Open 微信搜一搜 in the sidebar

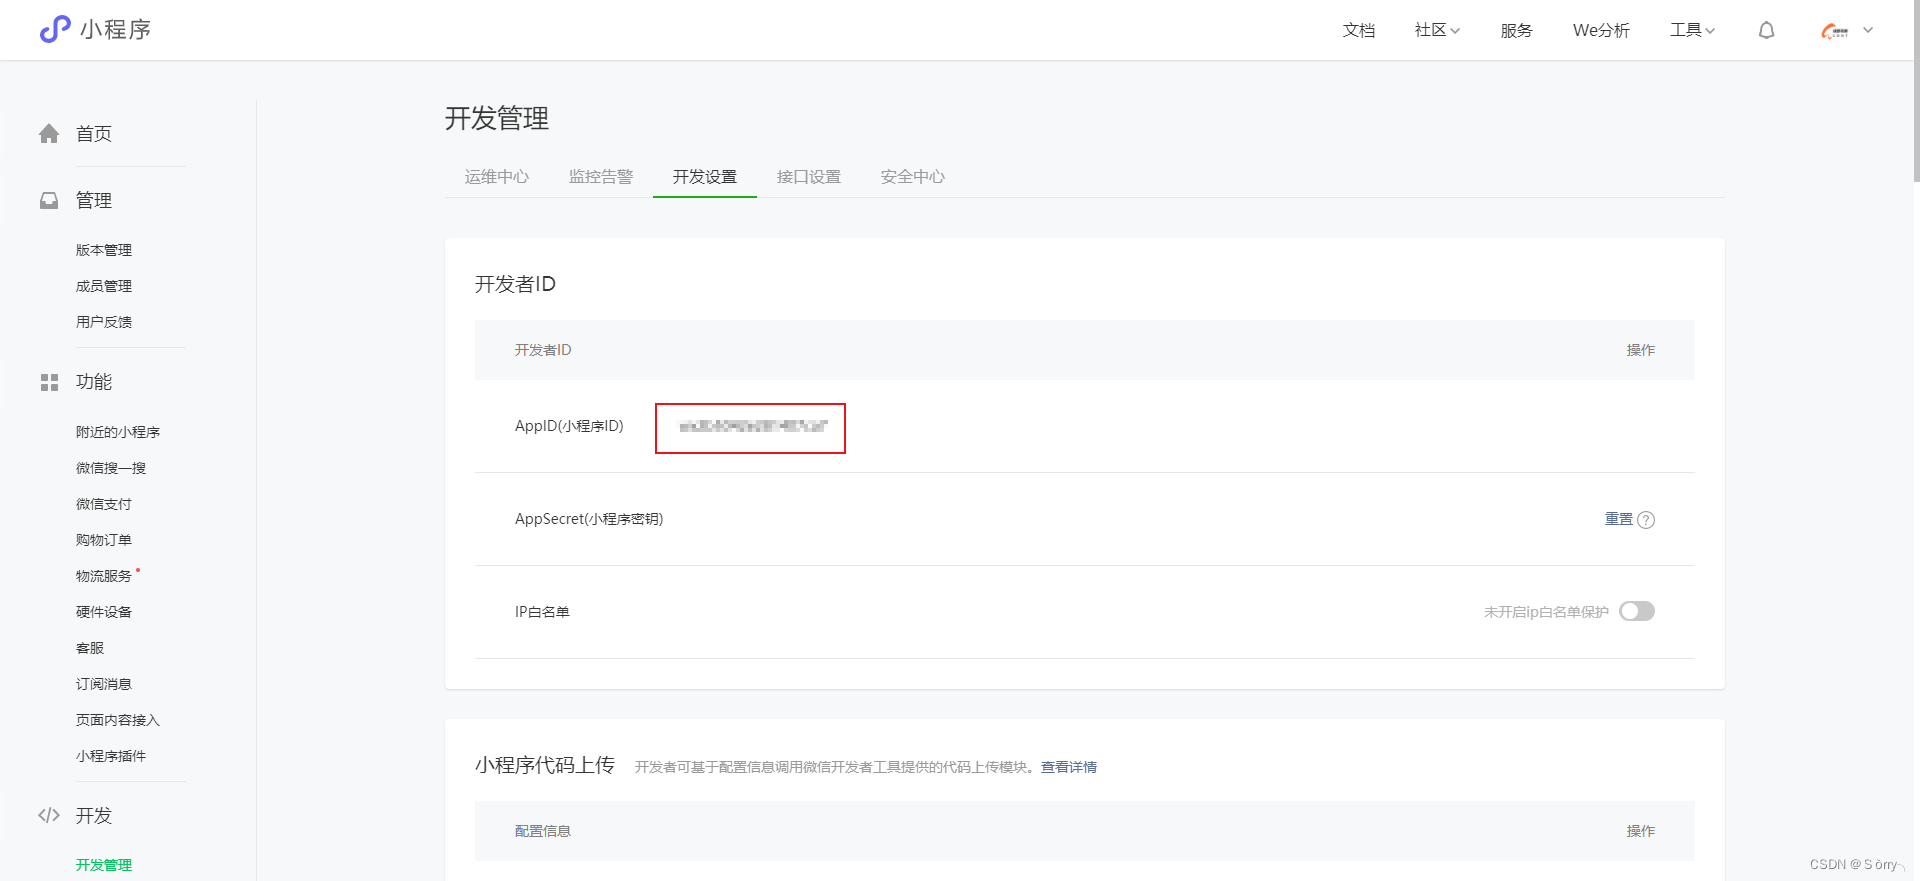(111, 468)
